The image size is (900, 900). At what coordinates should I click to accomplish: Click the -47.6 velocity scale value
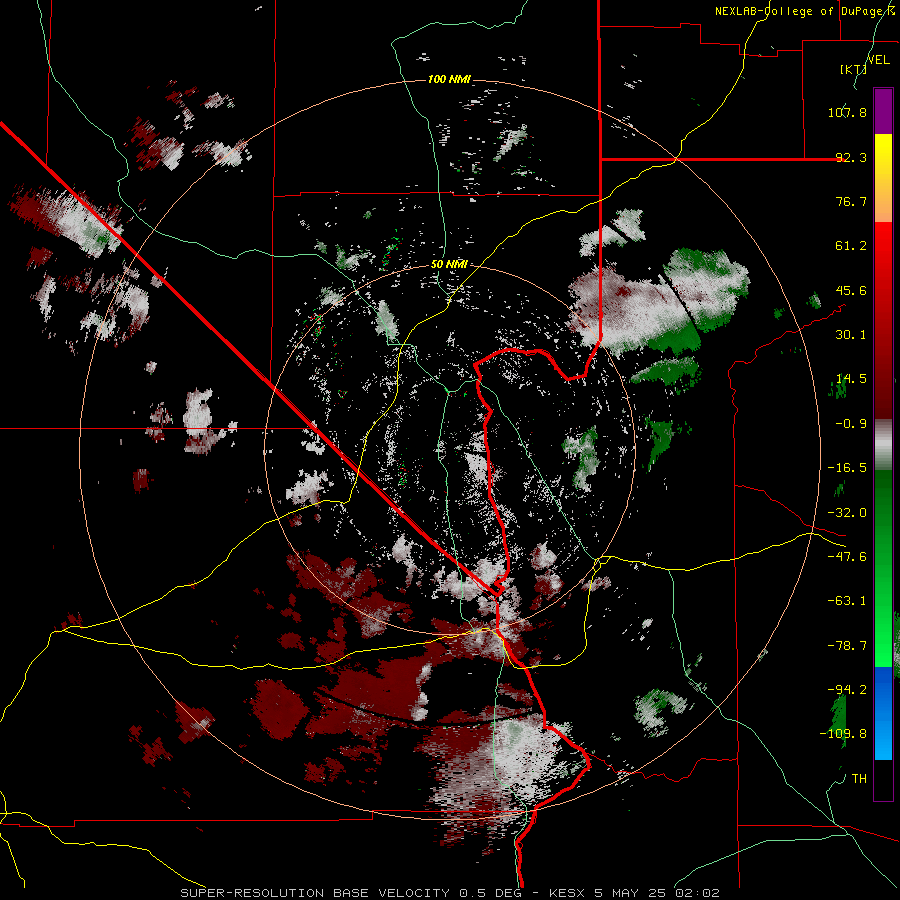pyautogui.click(x=847, y=557)
